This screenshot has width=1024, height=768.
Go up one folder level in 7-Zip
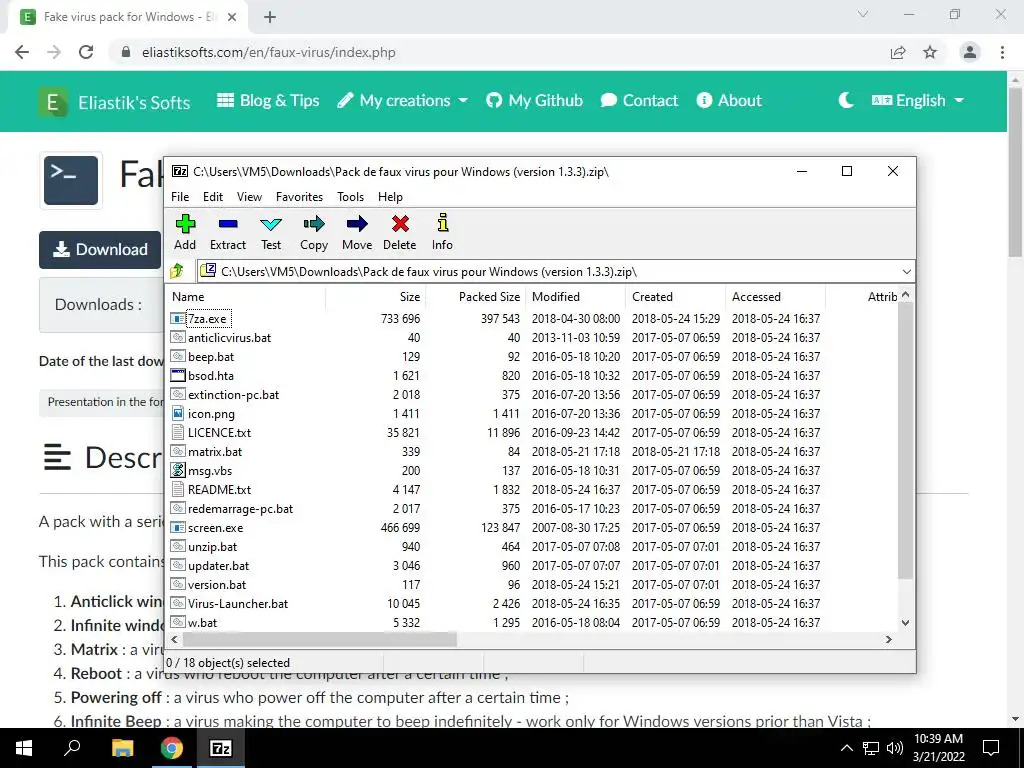click(x=177, y=271)
